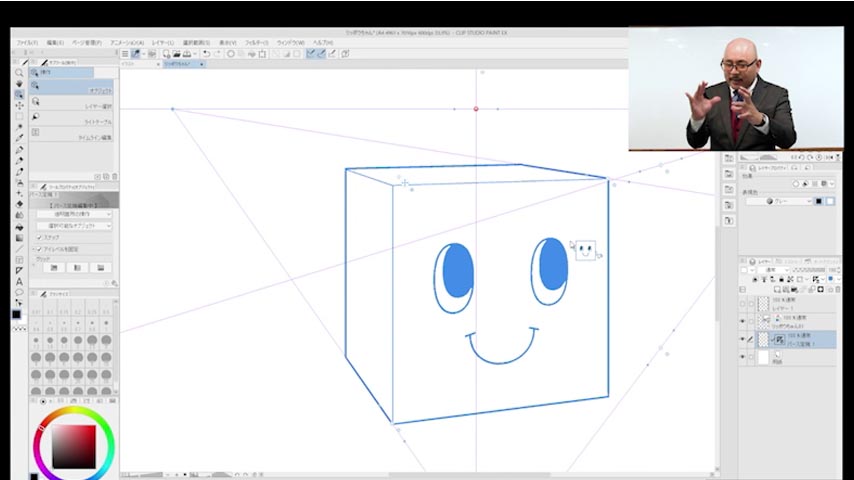Delete sub tool with the trash icon
The width and height of the screenshot is (854, 480).
coord(114,177)
